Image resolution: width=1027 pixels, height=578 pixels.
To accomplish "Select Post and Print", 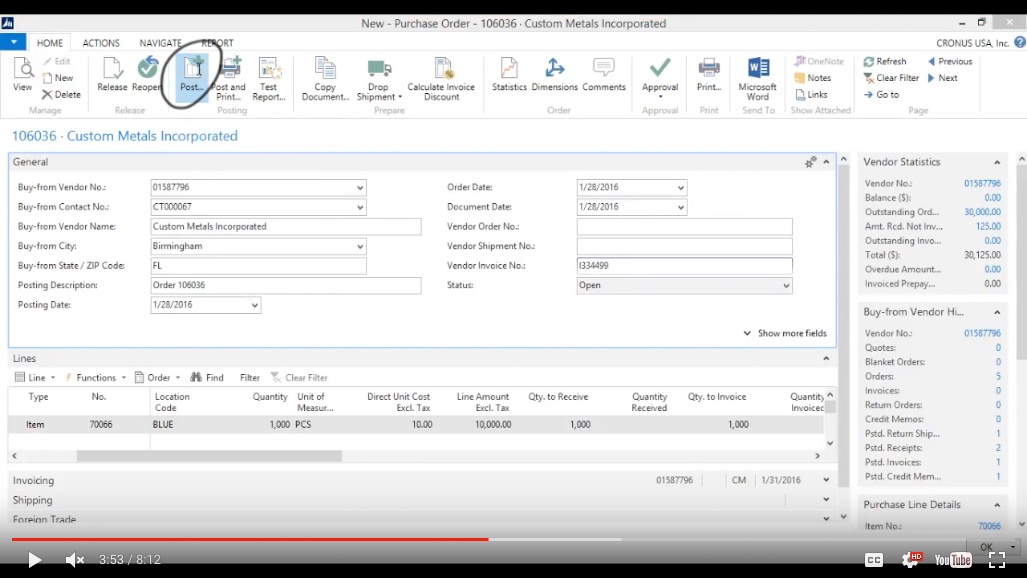I will click(228, 79).
